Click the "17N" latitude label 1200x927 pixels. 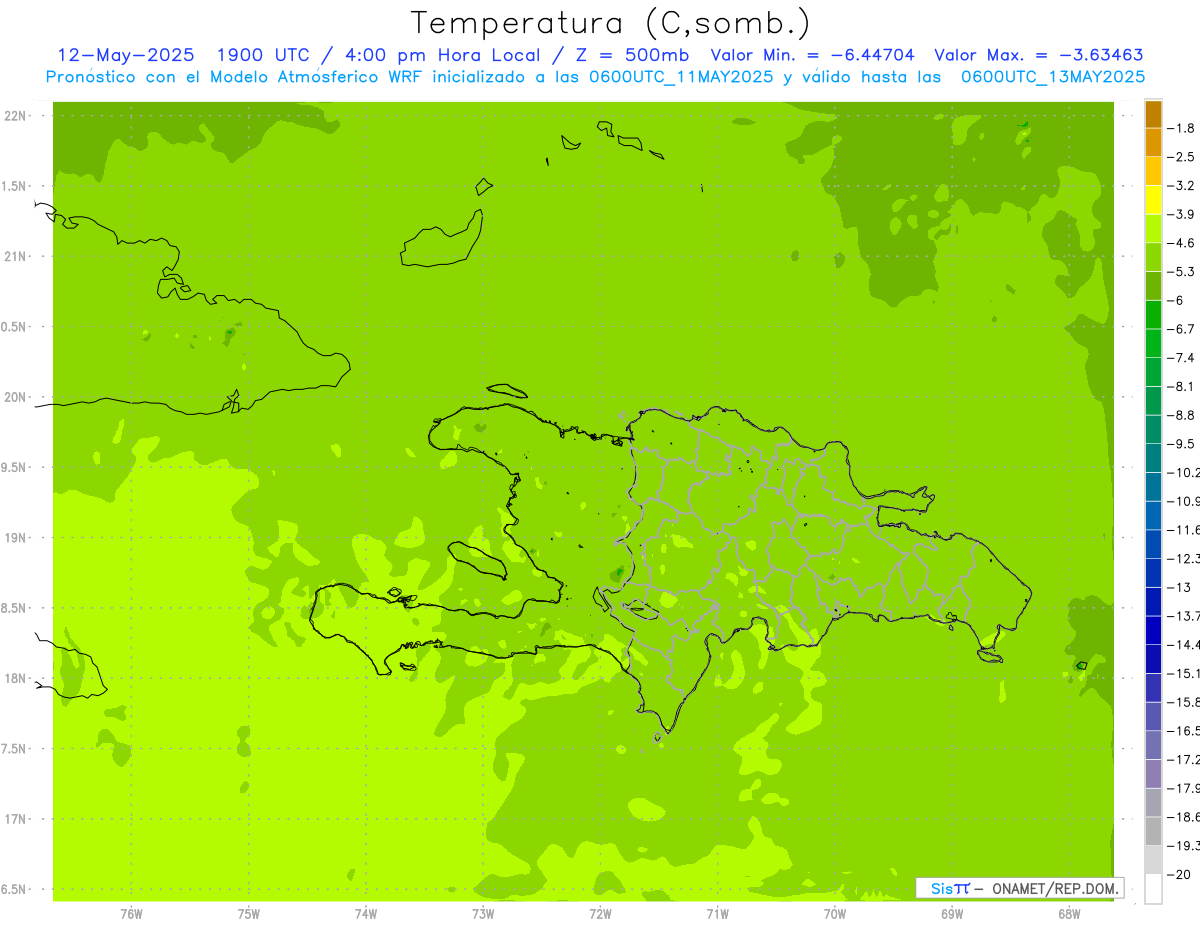16,819
